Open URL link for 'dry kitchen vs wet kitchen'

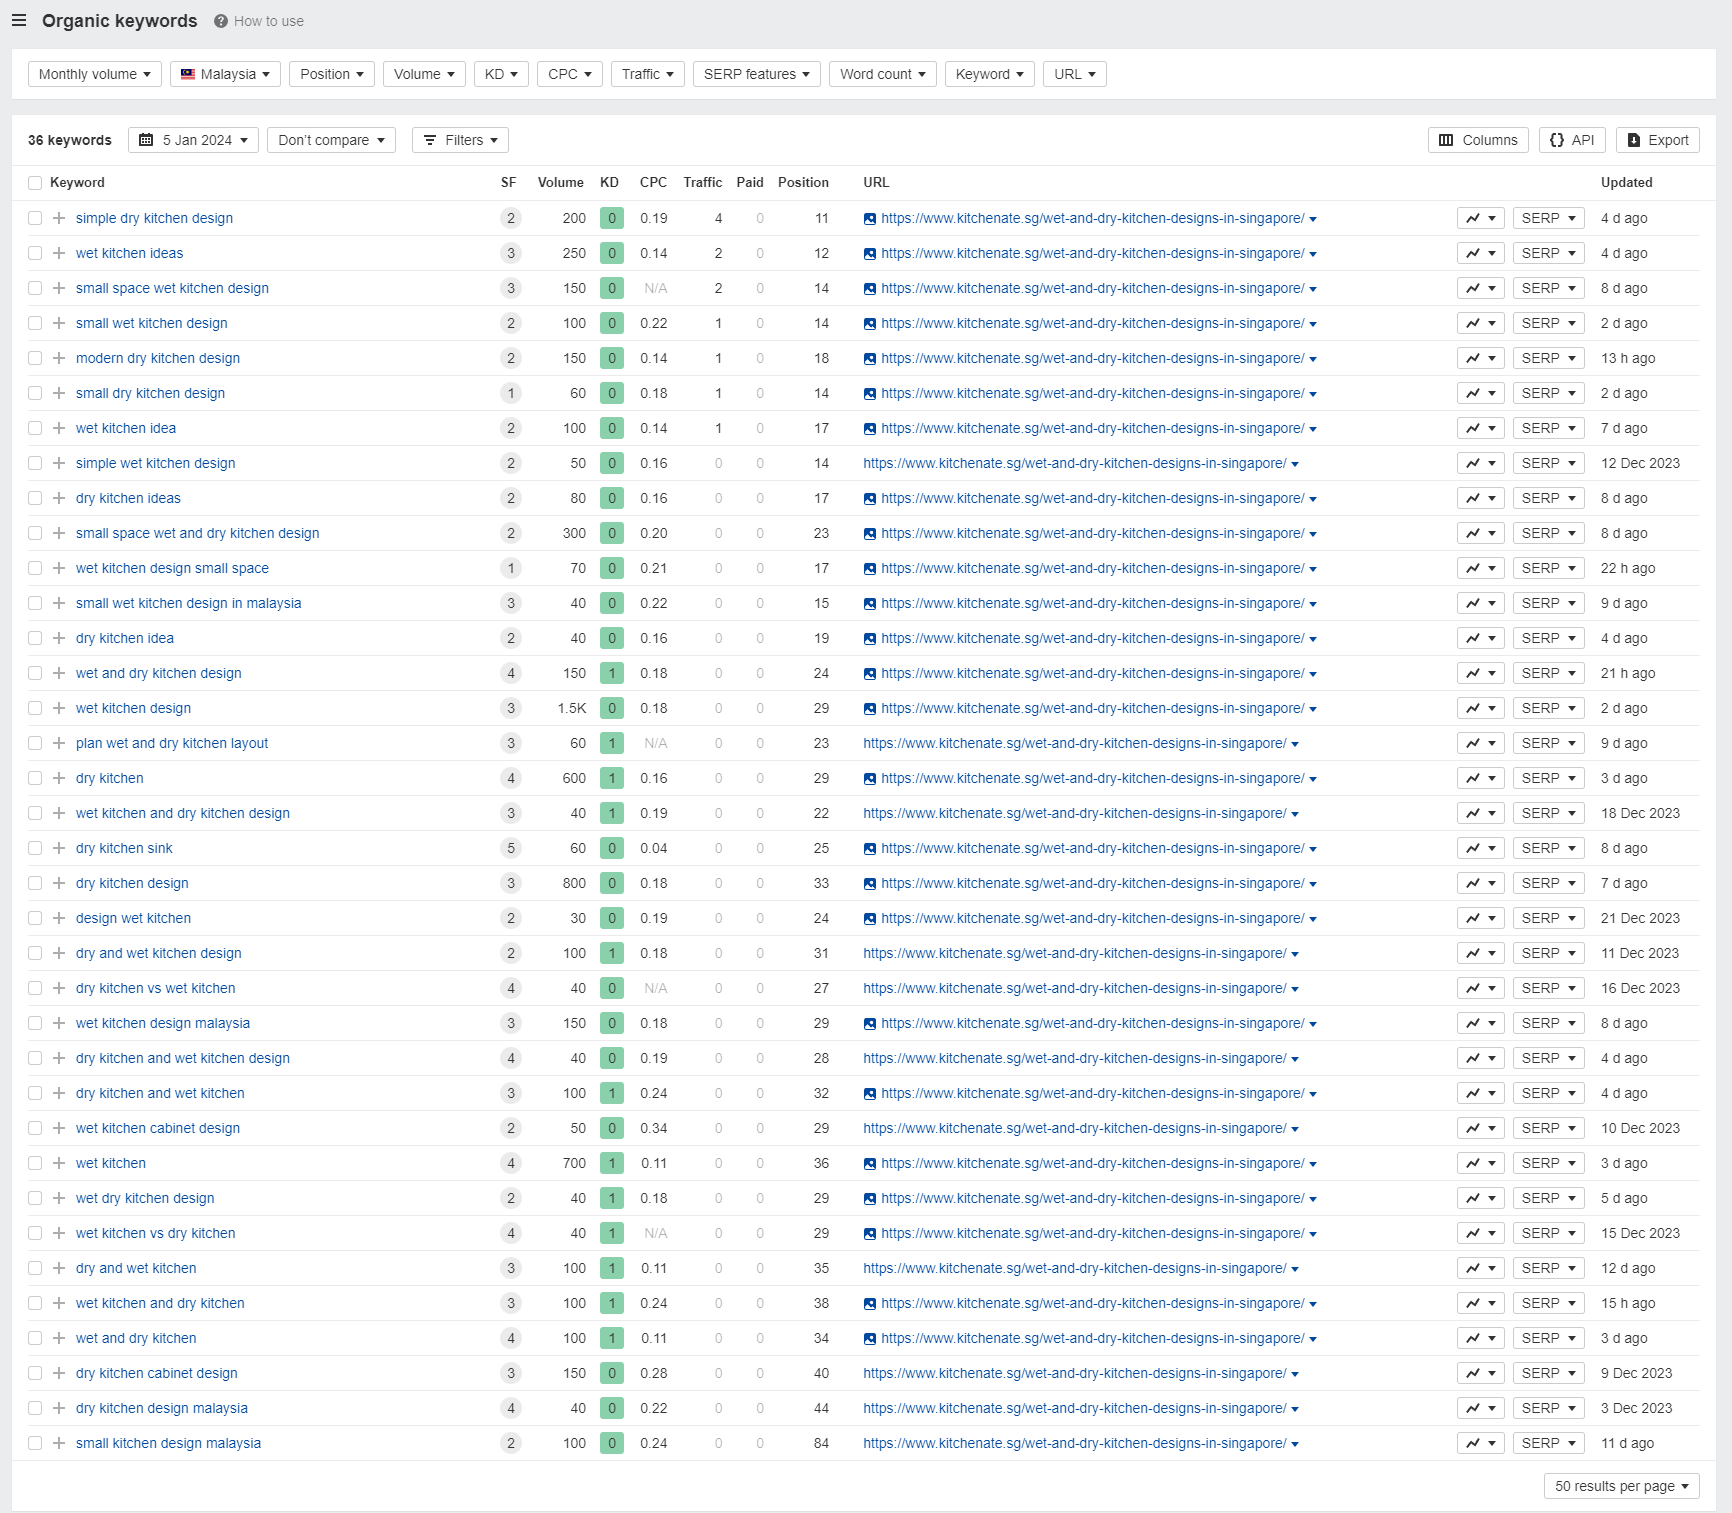[1075, 988]
